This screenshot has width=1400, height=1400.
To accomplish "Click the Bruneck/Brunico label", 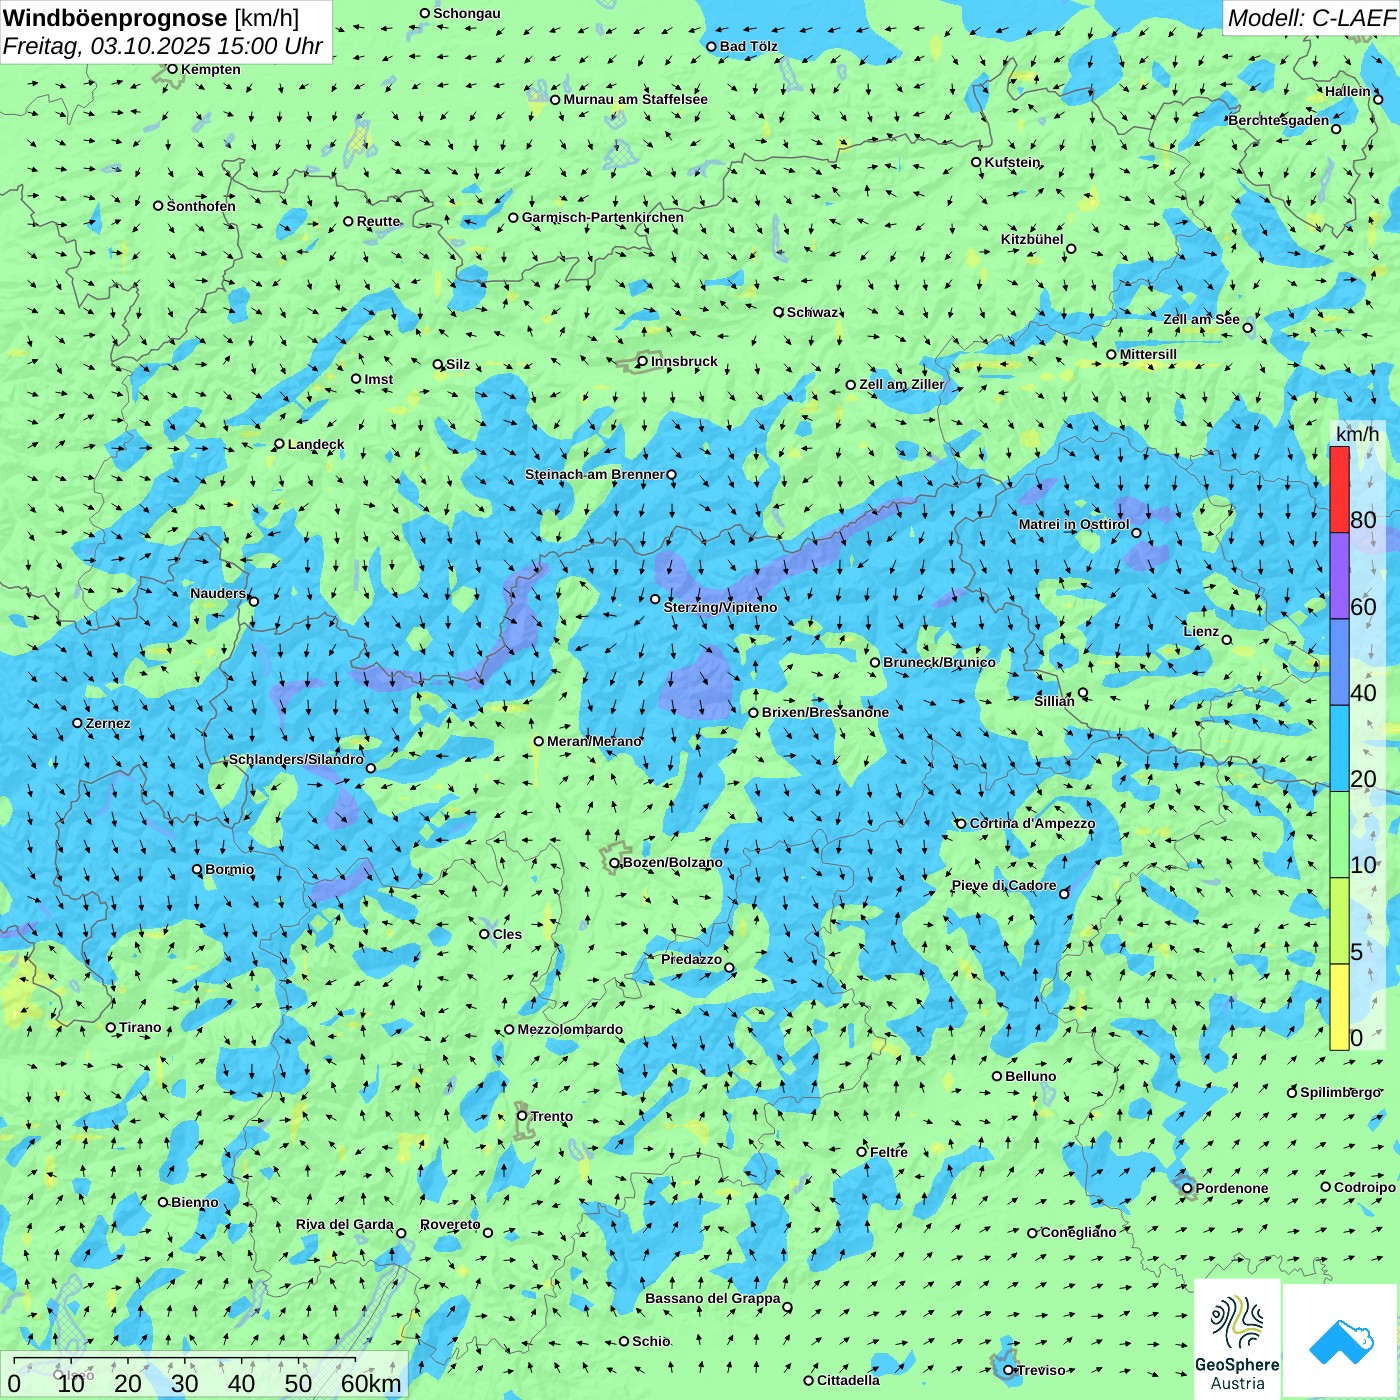I will pos(939,662).
